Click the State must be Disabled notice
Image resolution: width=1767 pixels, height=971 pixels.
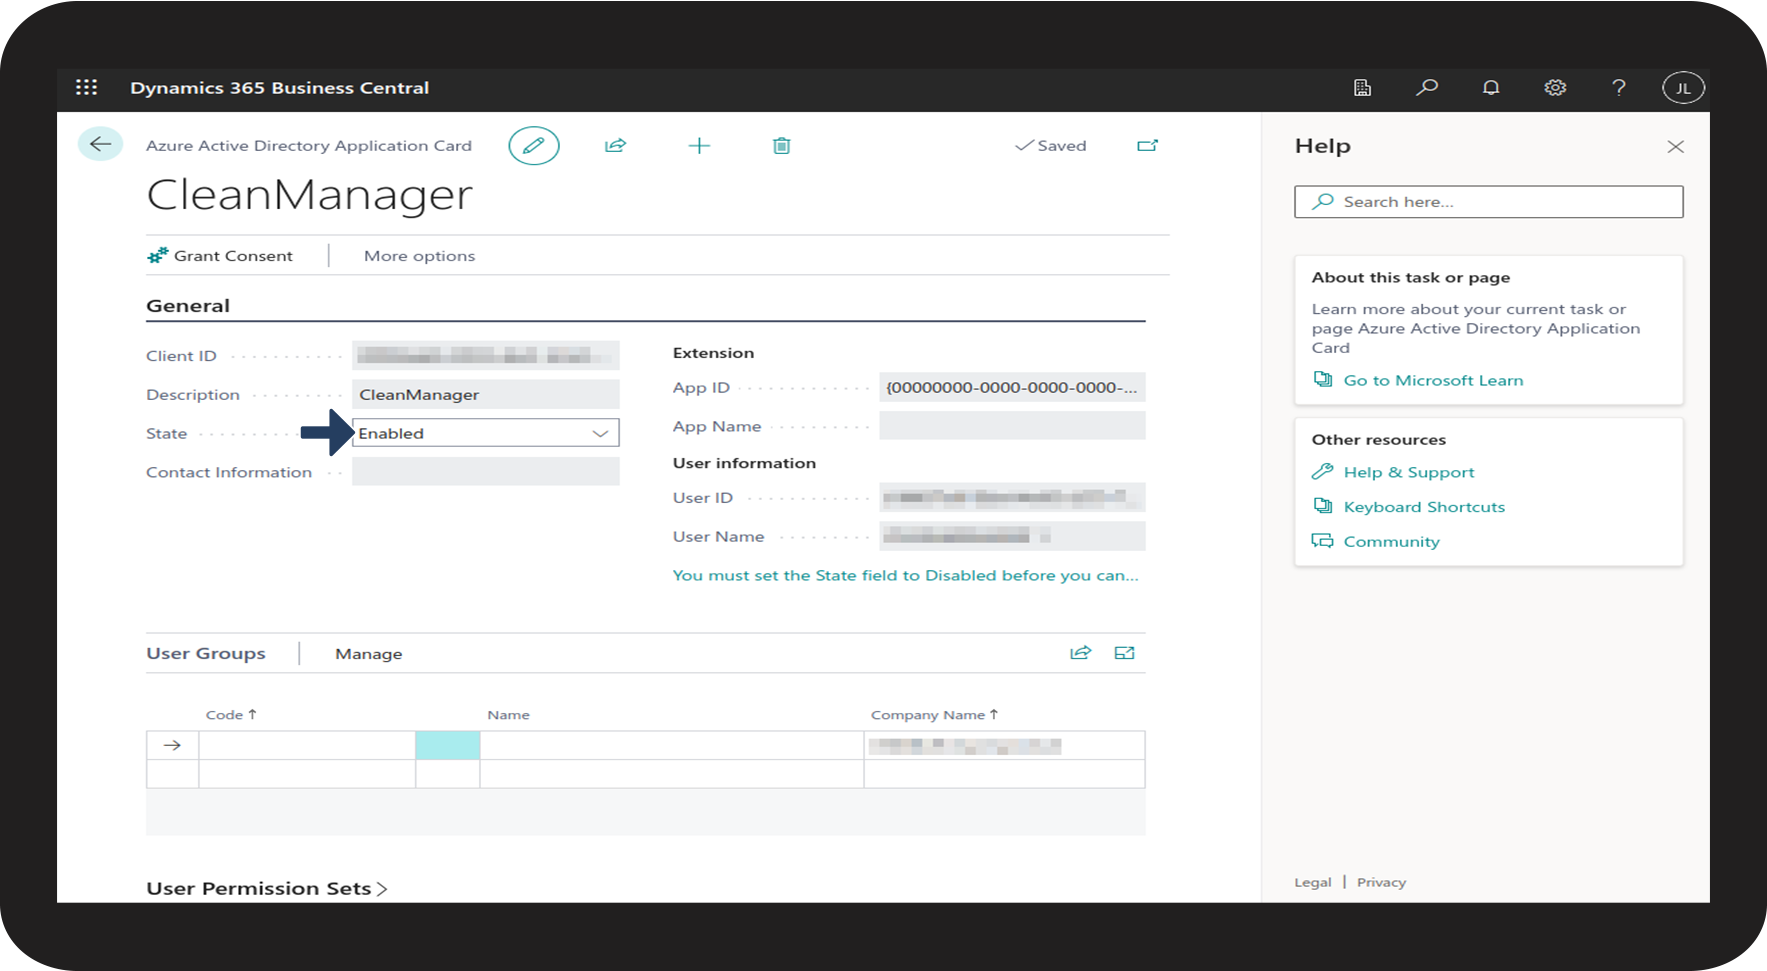pos(905,575)
